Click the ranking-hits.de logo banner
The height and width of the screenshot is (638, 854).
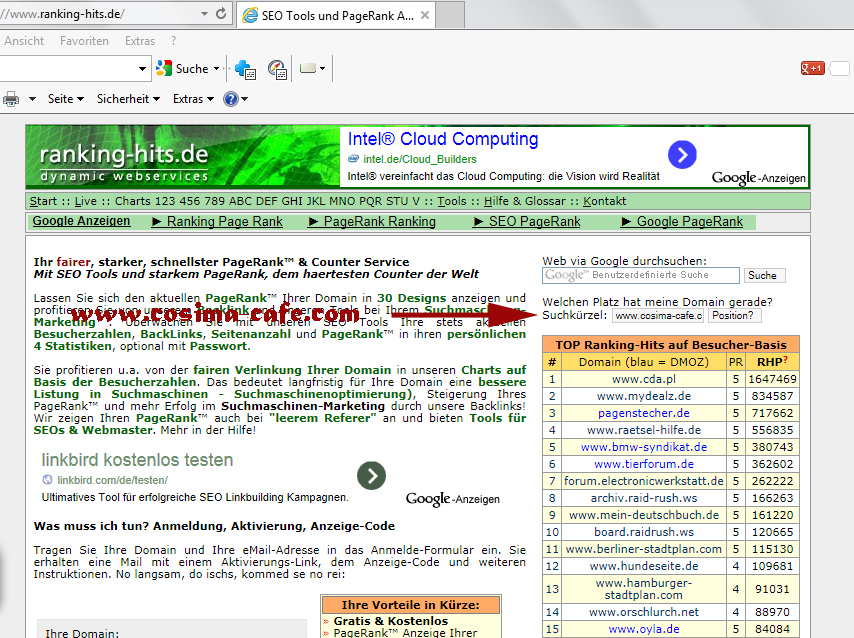pyautogui.click(x=124, y=158)
